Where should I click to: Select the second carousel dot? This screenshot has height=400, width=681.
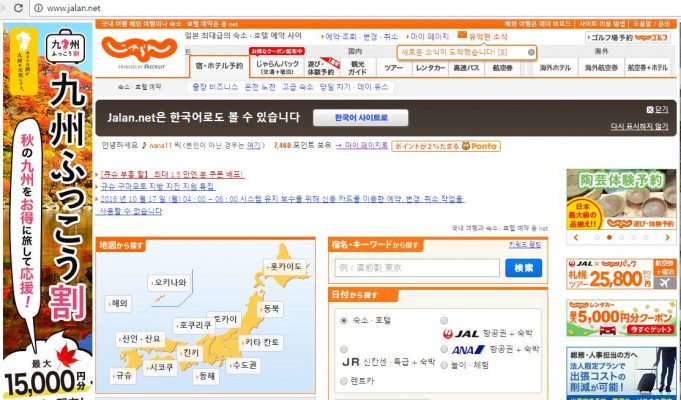609,237
